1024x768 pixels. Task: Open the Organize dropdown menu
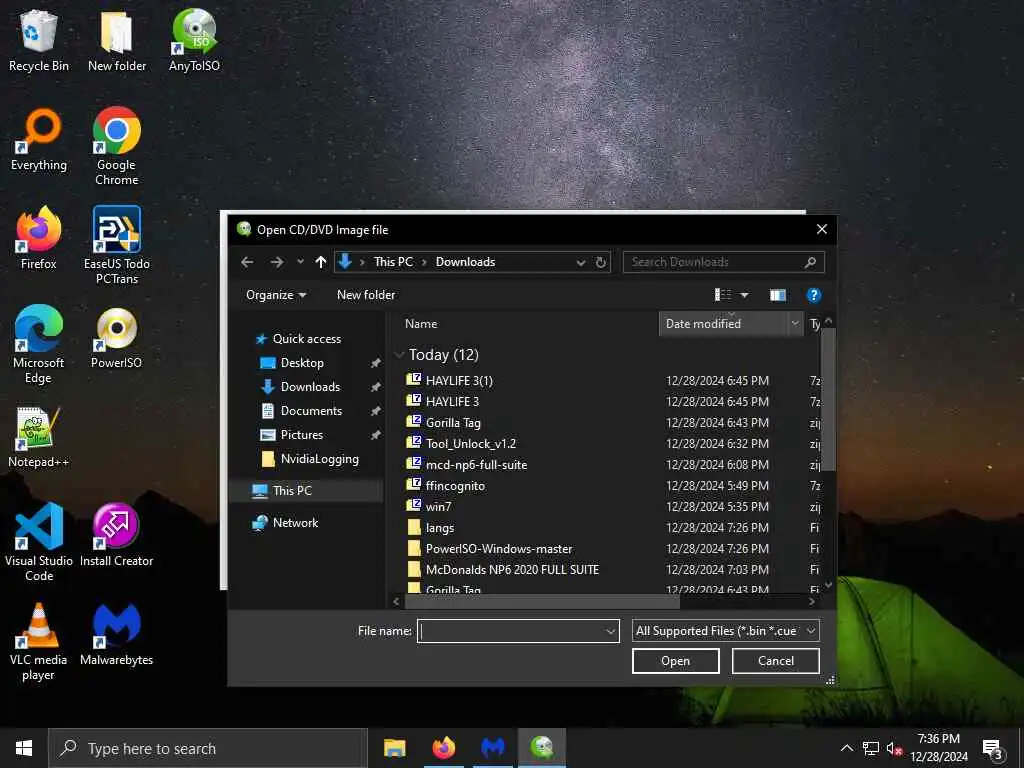276,295
